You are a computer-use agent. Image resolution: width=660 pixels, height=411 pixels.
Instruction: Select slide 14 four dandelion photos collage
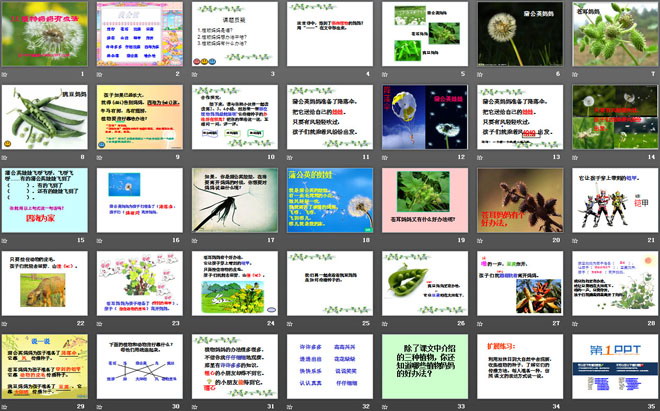(x=615, y=117)
